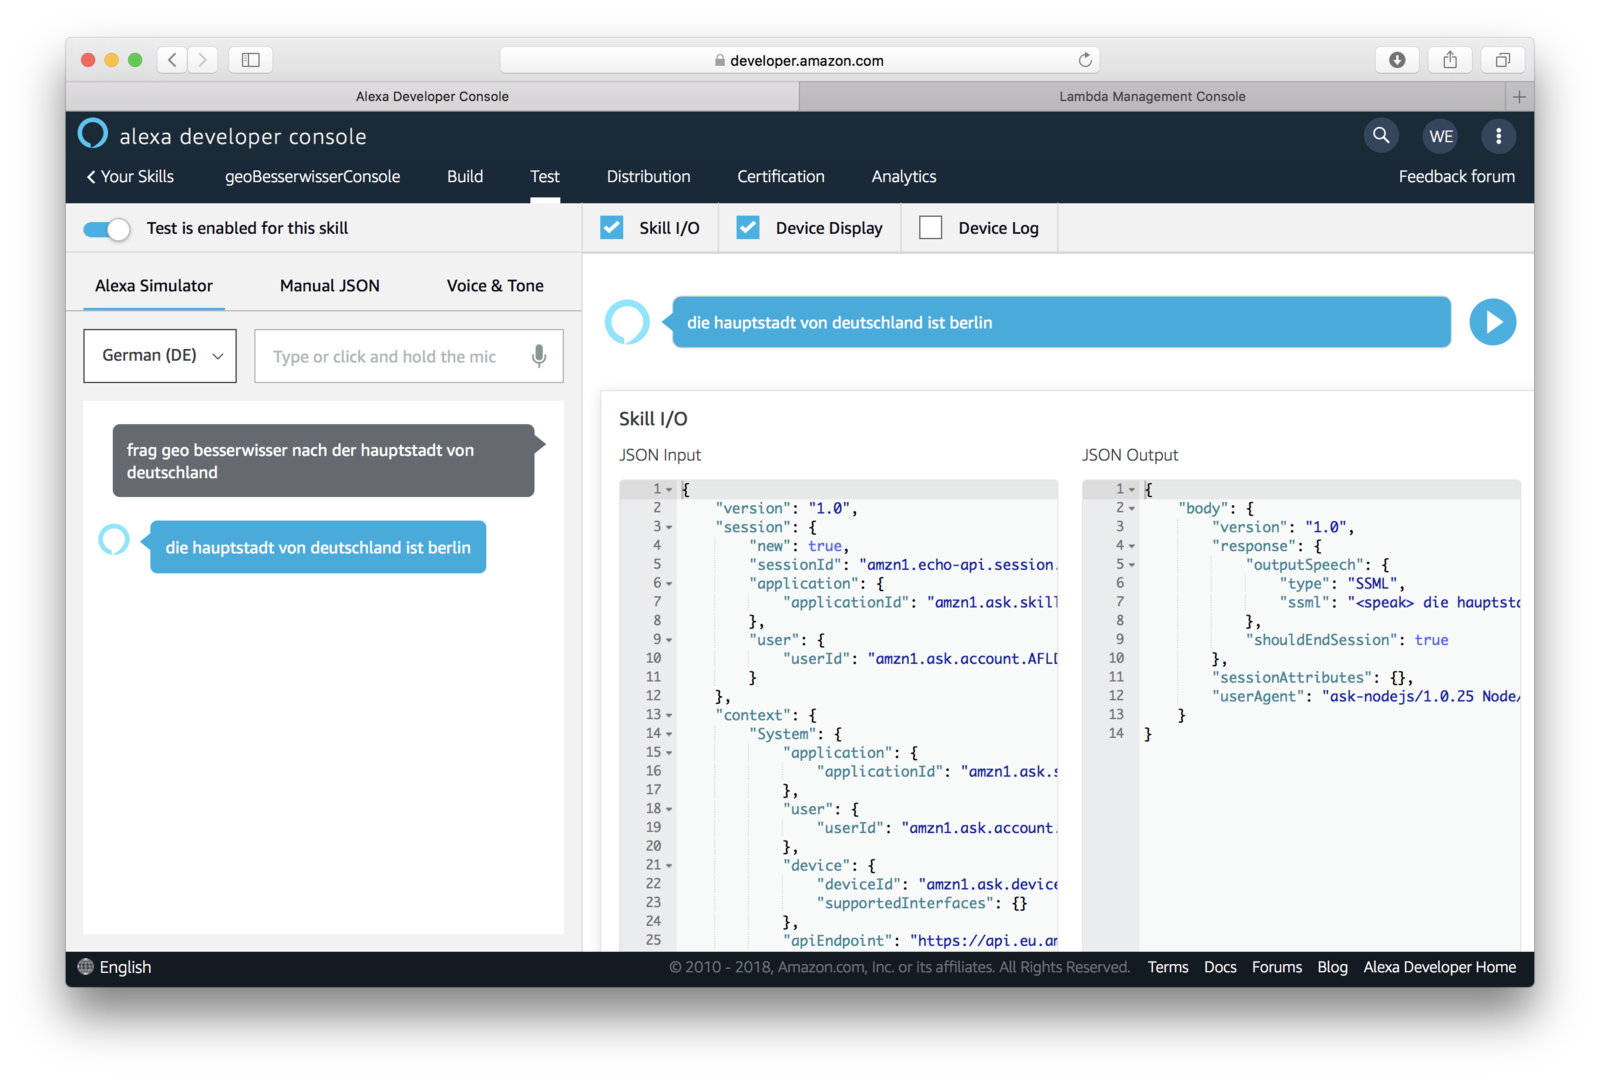Select the Alexa Developer Console browser tab

(432, 97)
